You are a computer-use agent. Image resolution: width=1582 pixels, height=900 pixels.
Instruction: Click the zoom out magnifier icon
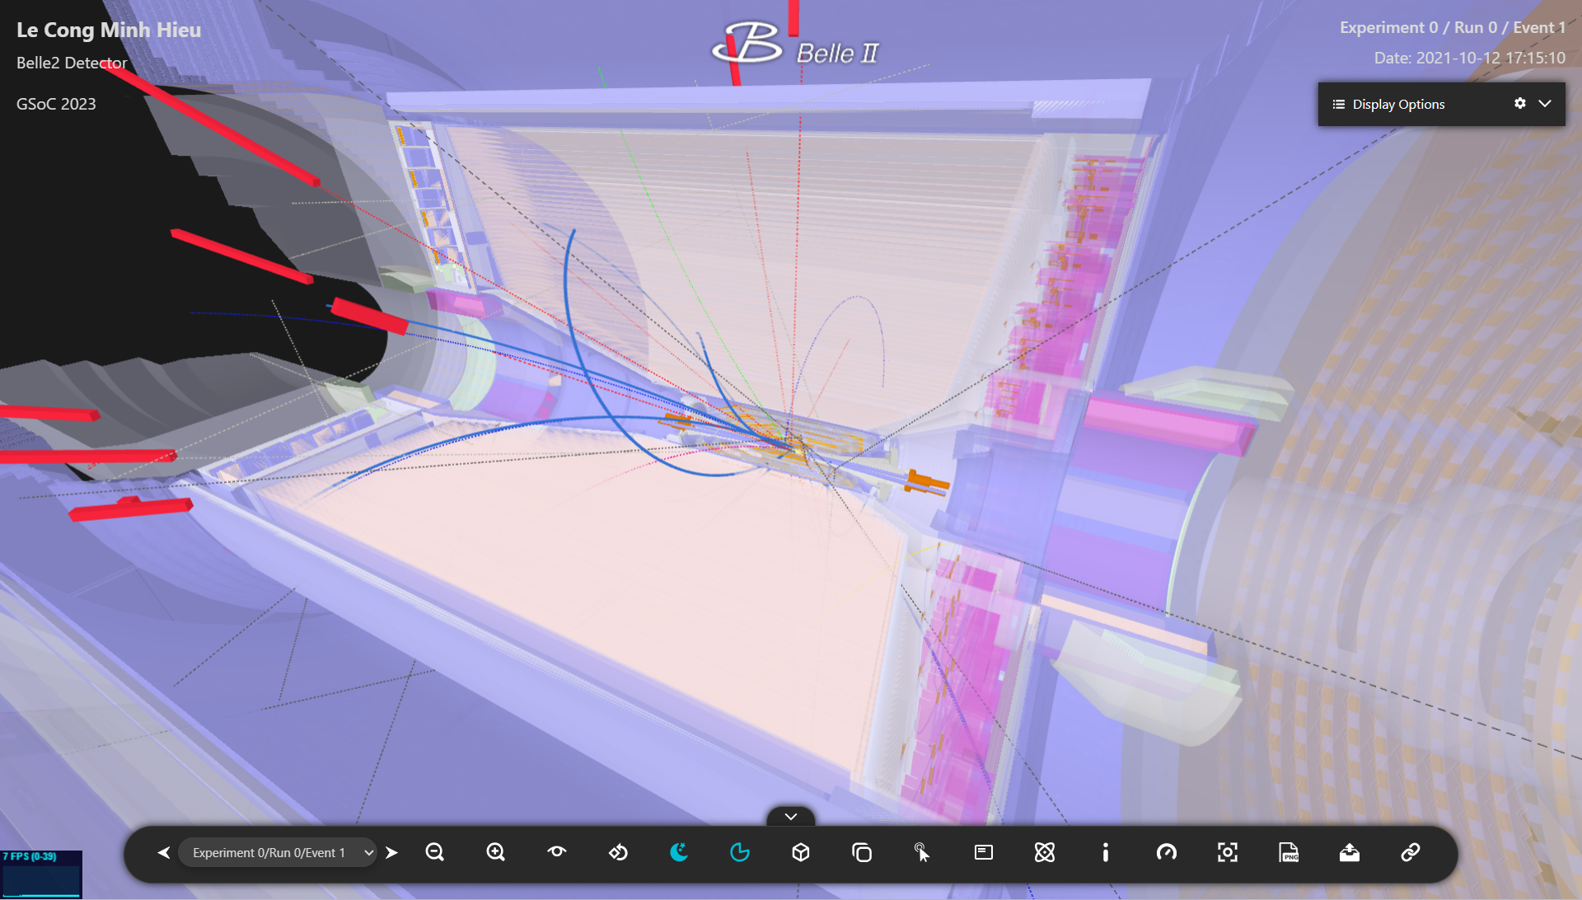pyautogui.click(x=435, y=852)
